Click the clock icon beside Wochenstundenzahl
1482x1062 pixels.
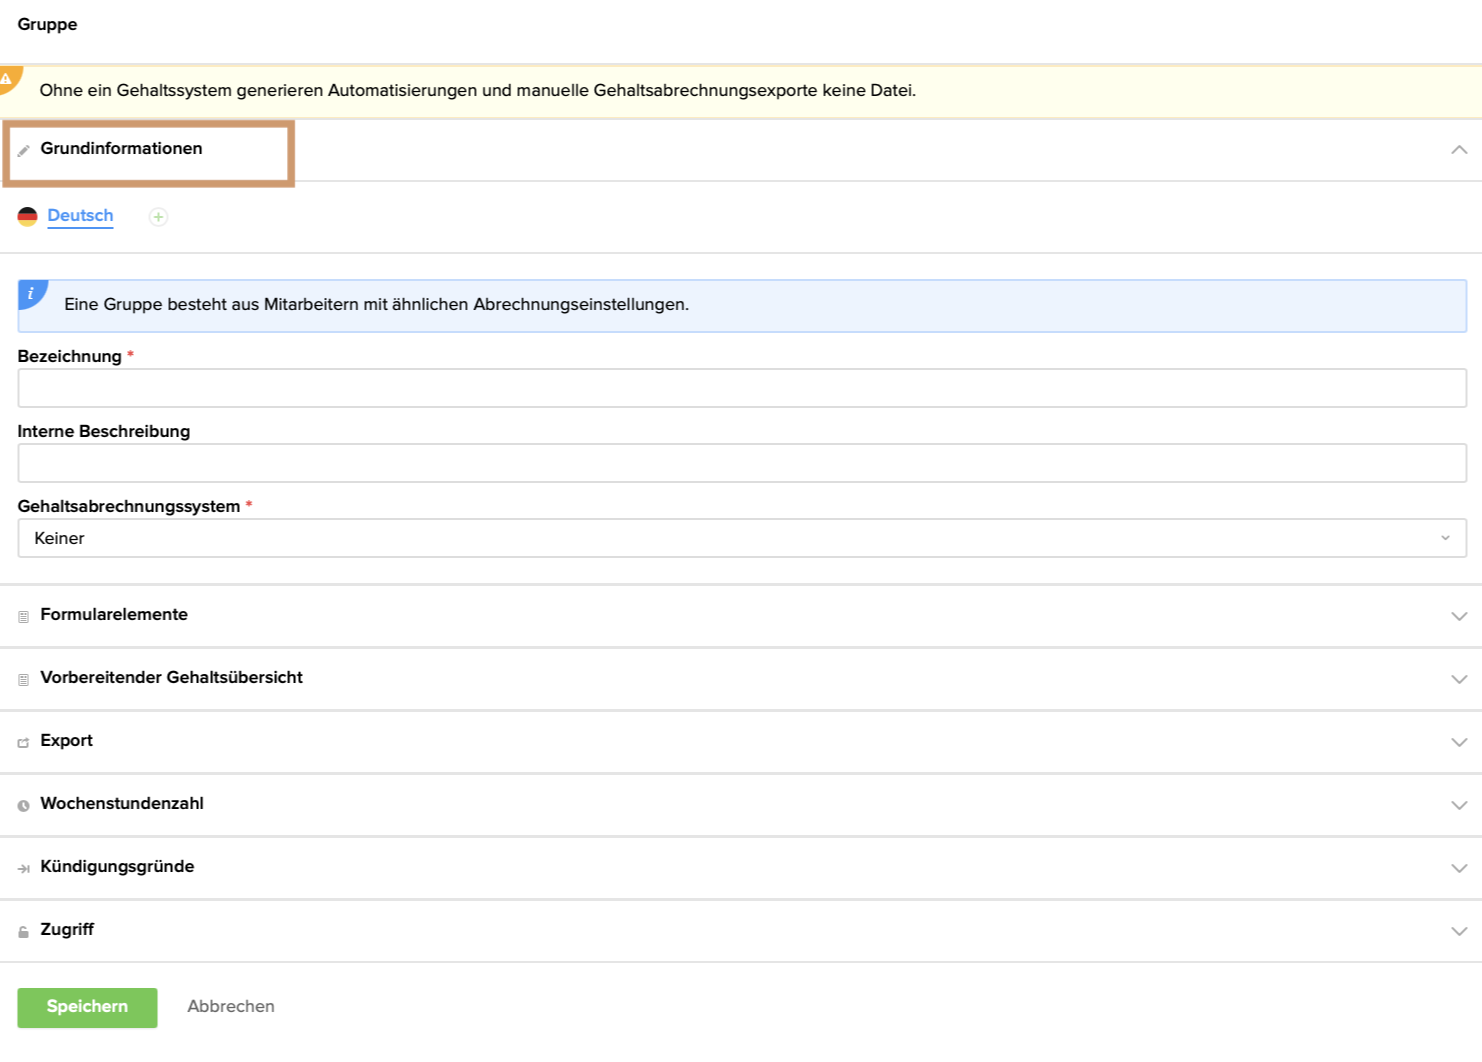point(23,806)
